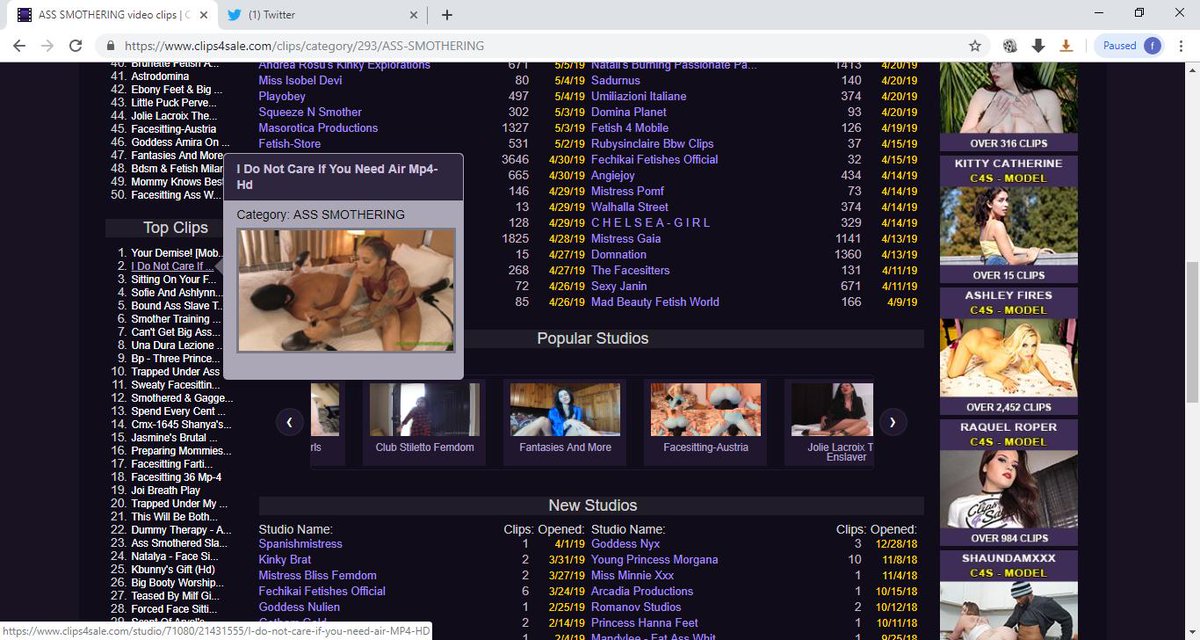Image resolution: width=1200 pixels, height=640 pixels.
Task: Click the orange download extension icon
Action: tap(1066, 46)
